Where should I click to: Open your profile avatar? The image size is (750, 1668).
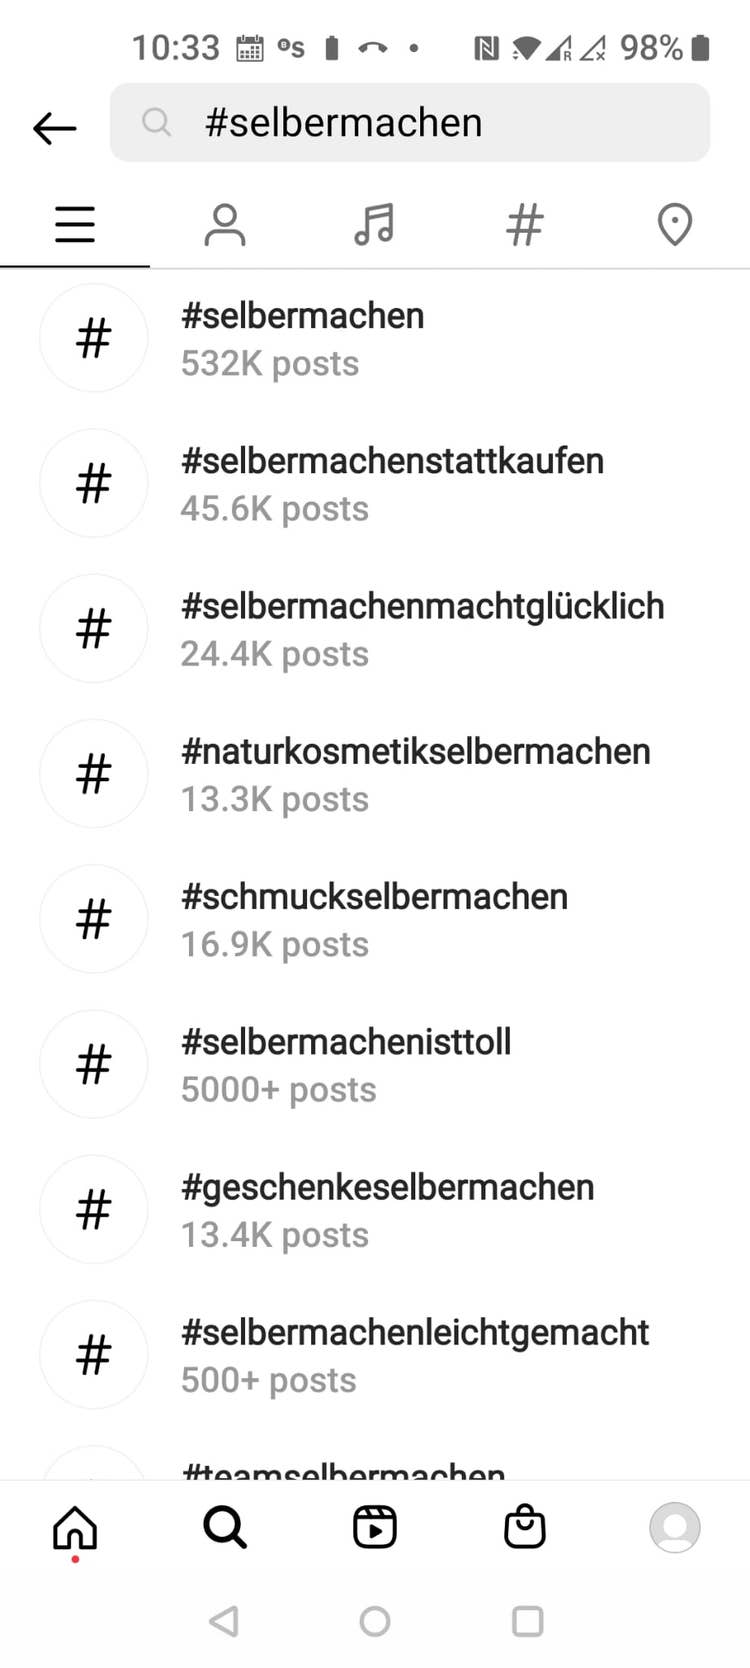coord(675,1527)
